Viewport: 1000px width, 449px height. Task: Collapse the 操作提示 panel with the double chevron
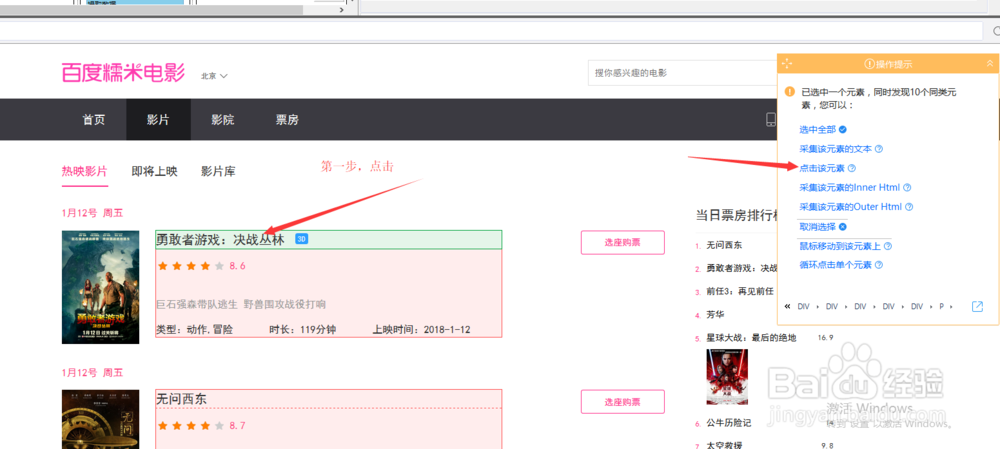[989, 64]
